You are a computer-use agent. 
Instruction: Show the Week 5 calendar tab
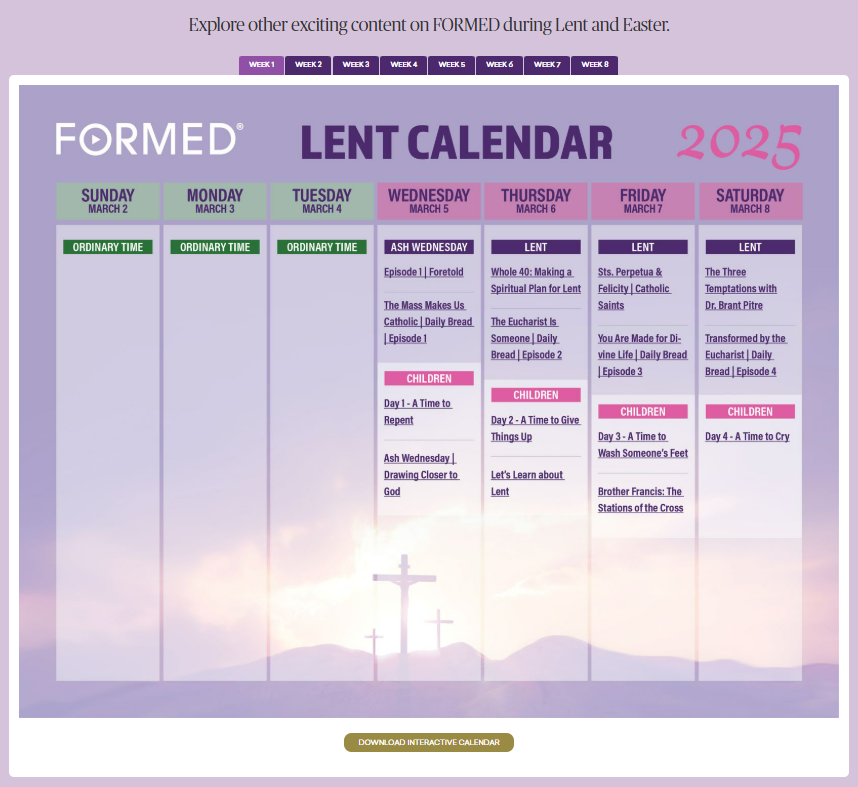point(451,65)
